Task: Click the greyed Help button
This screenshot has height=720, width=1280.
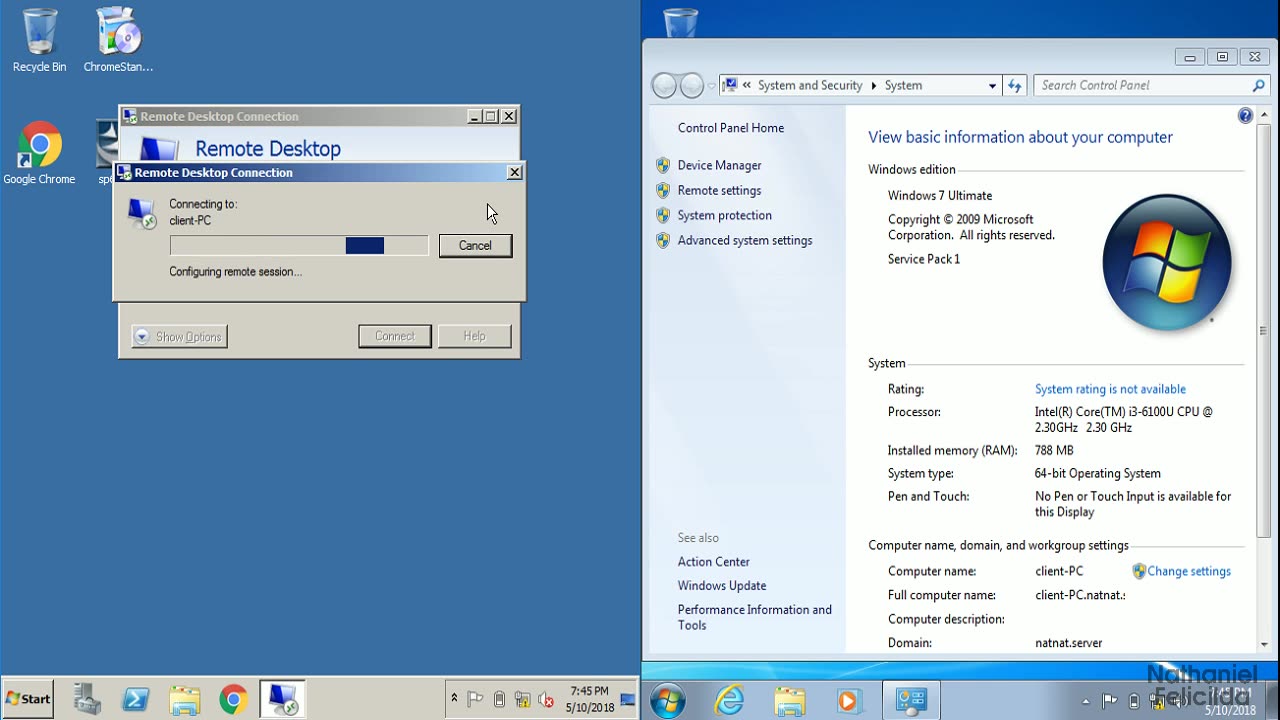Action: [475, 337]
